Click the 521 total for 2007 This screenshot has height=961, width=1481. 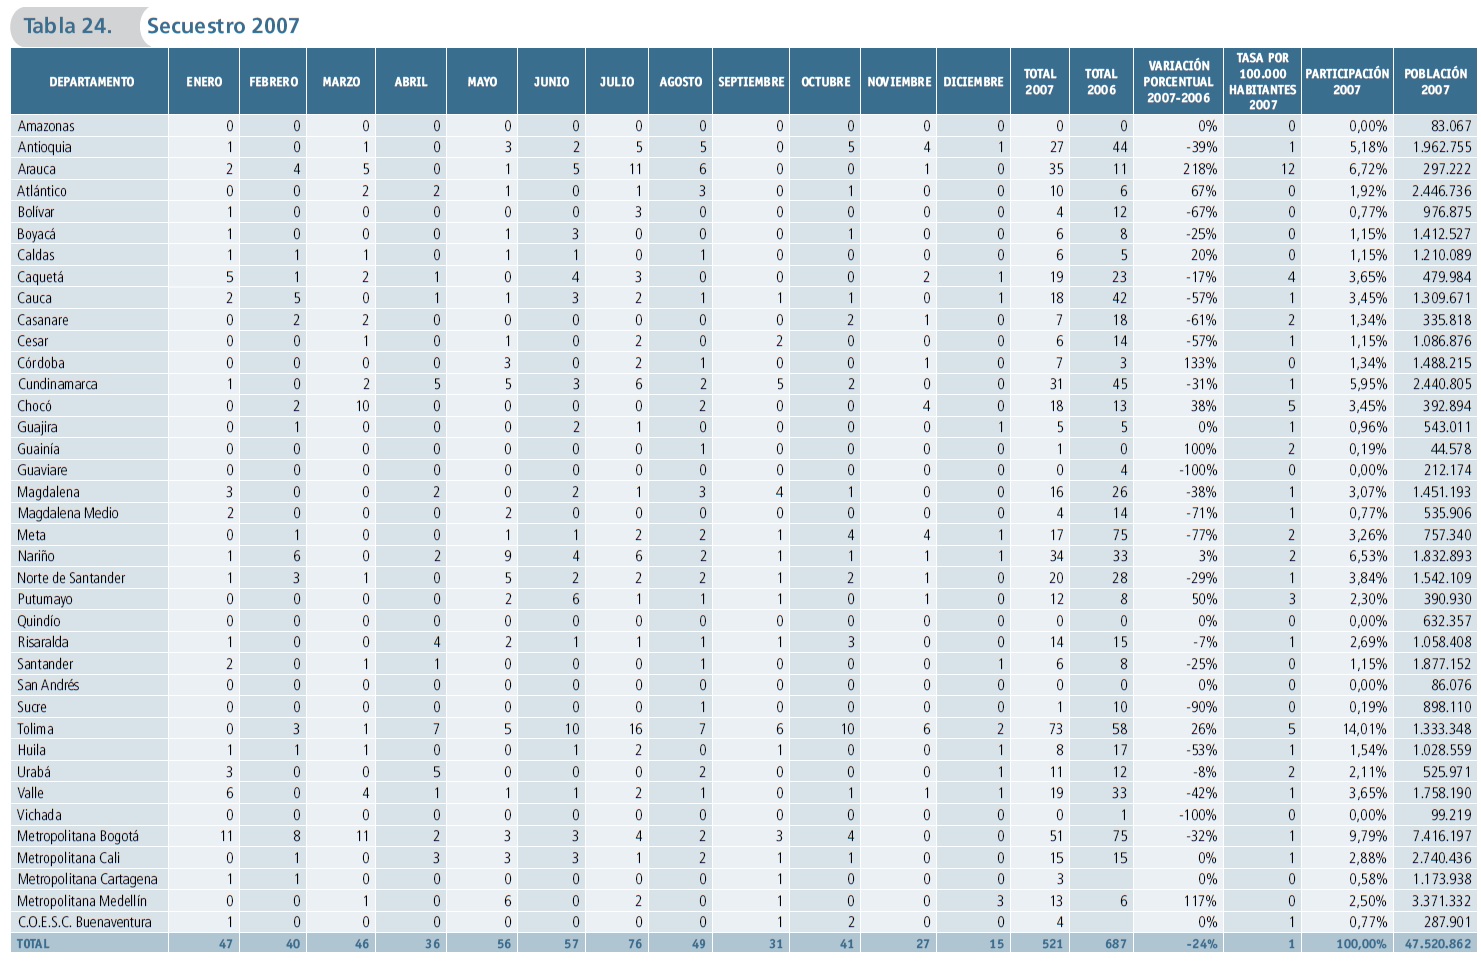click(1052, 944)
